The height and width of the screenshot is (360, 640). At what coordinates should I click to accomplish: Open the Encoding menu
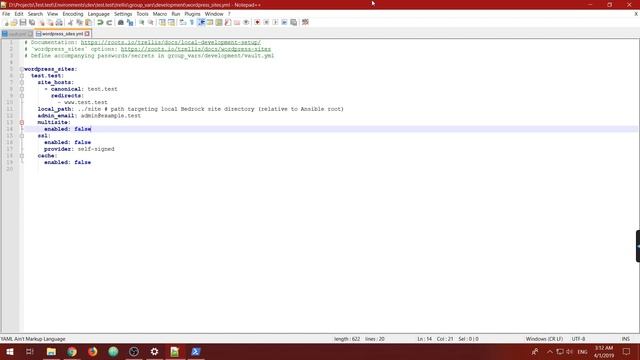73,14
